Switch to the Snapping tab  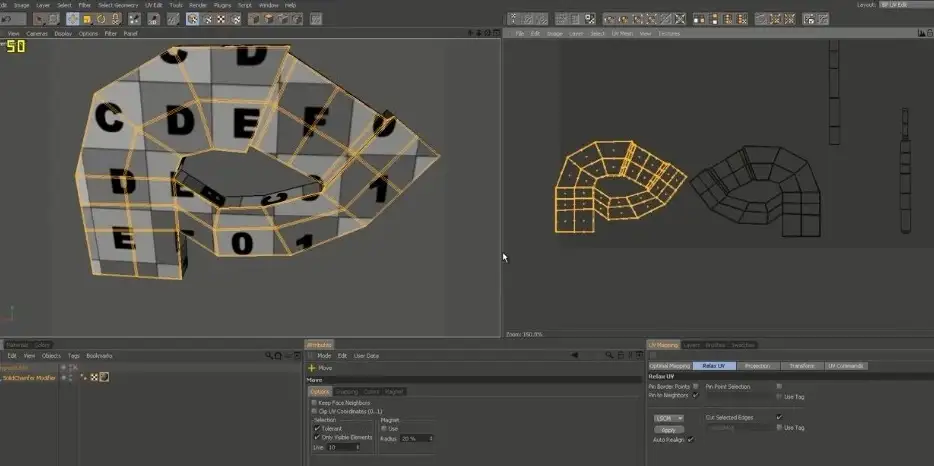coord(346,392)
